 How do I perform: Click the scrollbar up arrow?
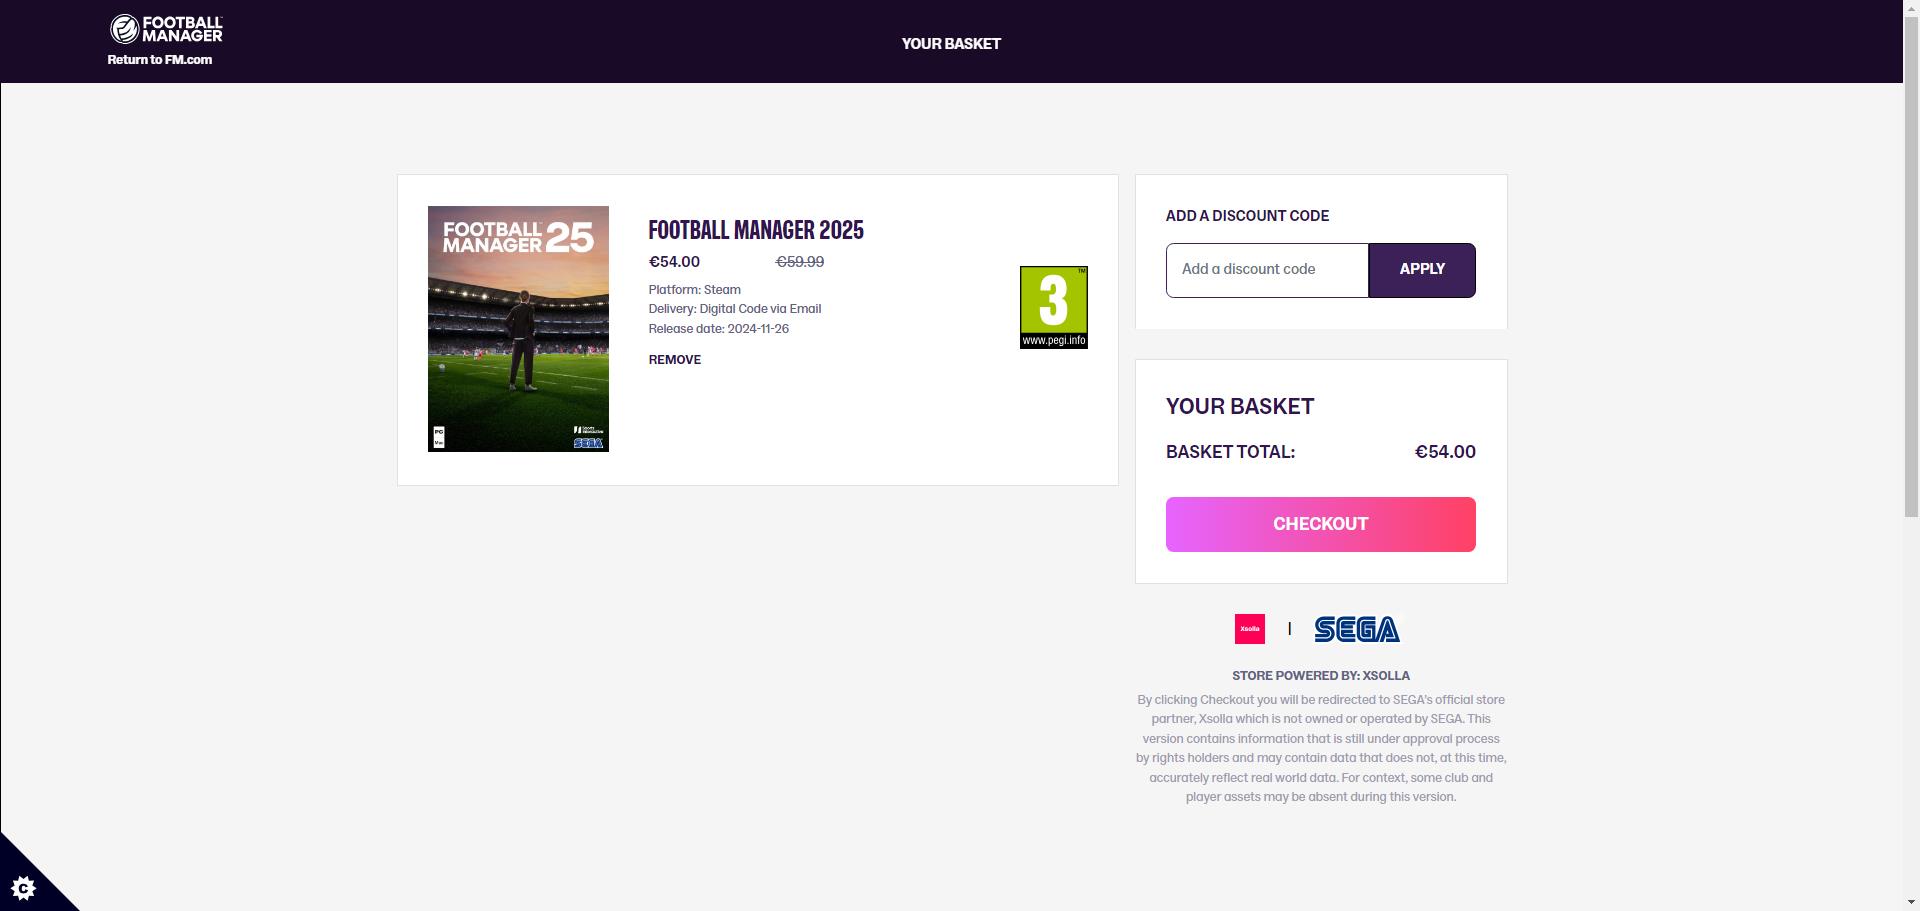[x=1911, y=8]
